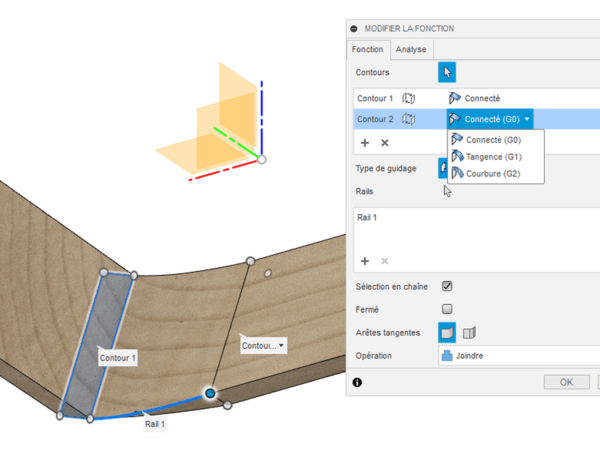The image size is (600, 450).
Task: Add a contour with the plus icon
Action: 365,143
